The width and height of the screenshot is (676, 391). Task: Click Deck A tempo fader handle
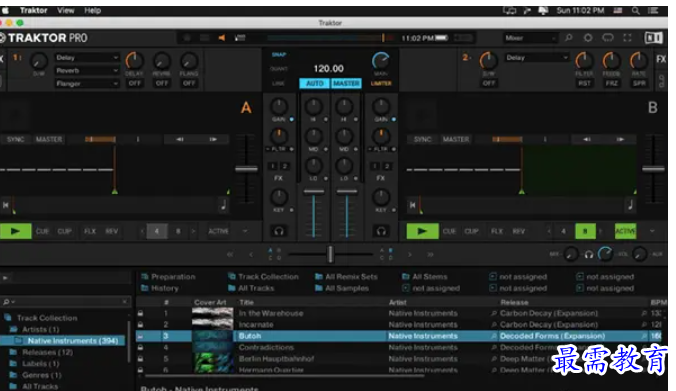click(246, 169)
